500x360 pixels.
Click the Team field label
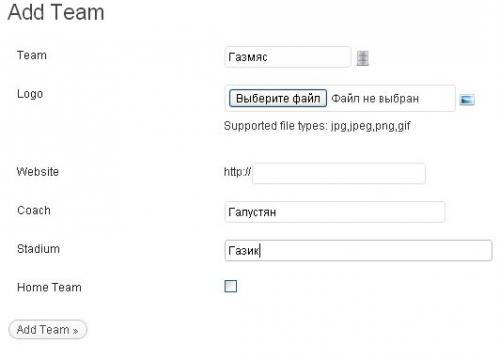(x=32, y=55)
